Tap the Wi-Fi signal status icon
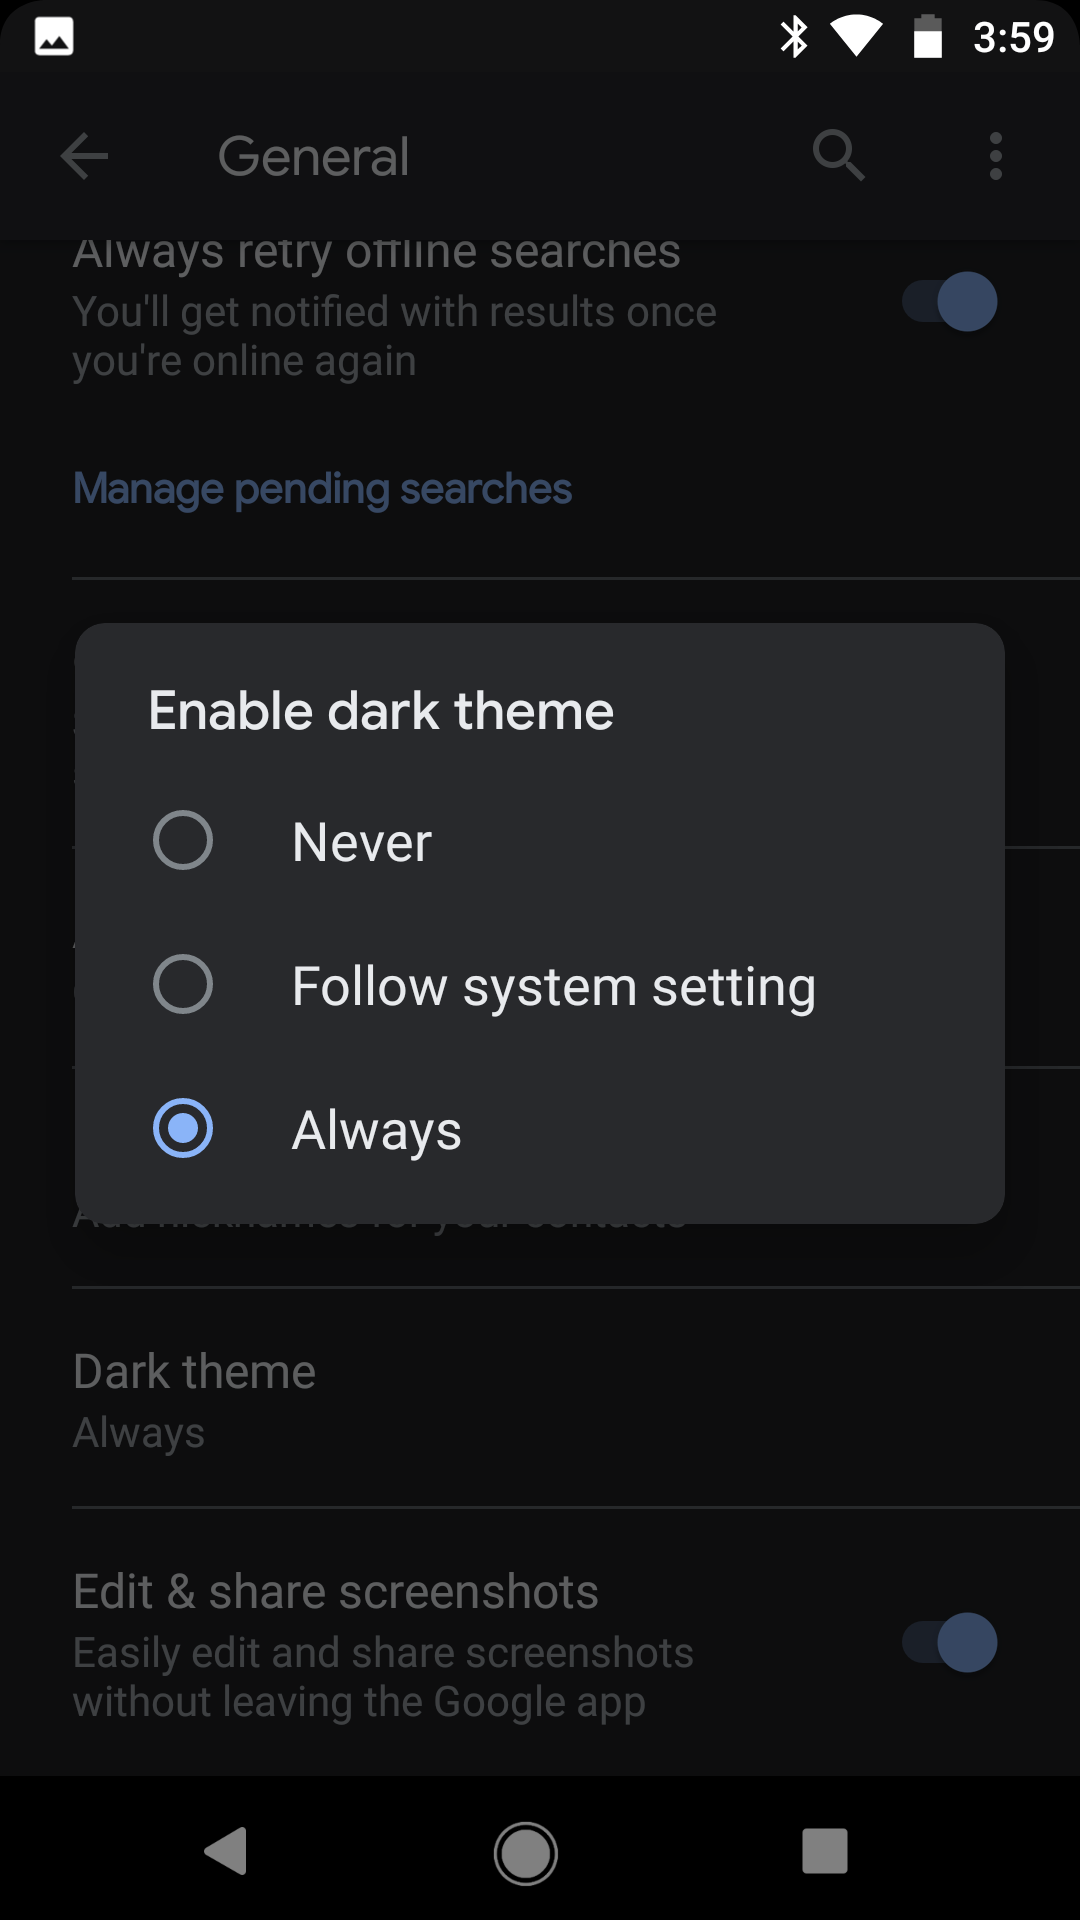The height and width of the screenshot is (1920, 1080). click(855, 37)
